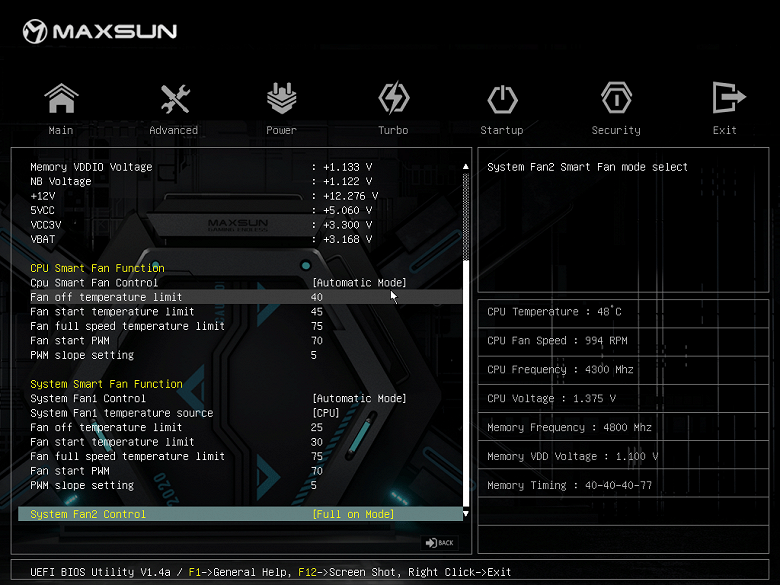
Task: Open Cpu Smart Fan Control mode dropdown
Action: (359, 283)
